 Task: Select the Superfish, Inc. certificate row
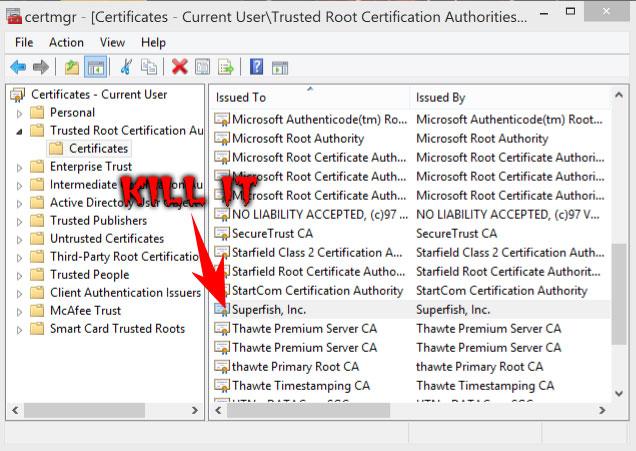[410, 310]
